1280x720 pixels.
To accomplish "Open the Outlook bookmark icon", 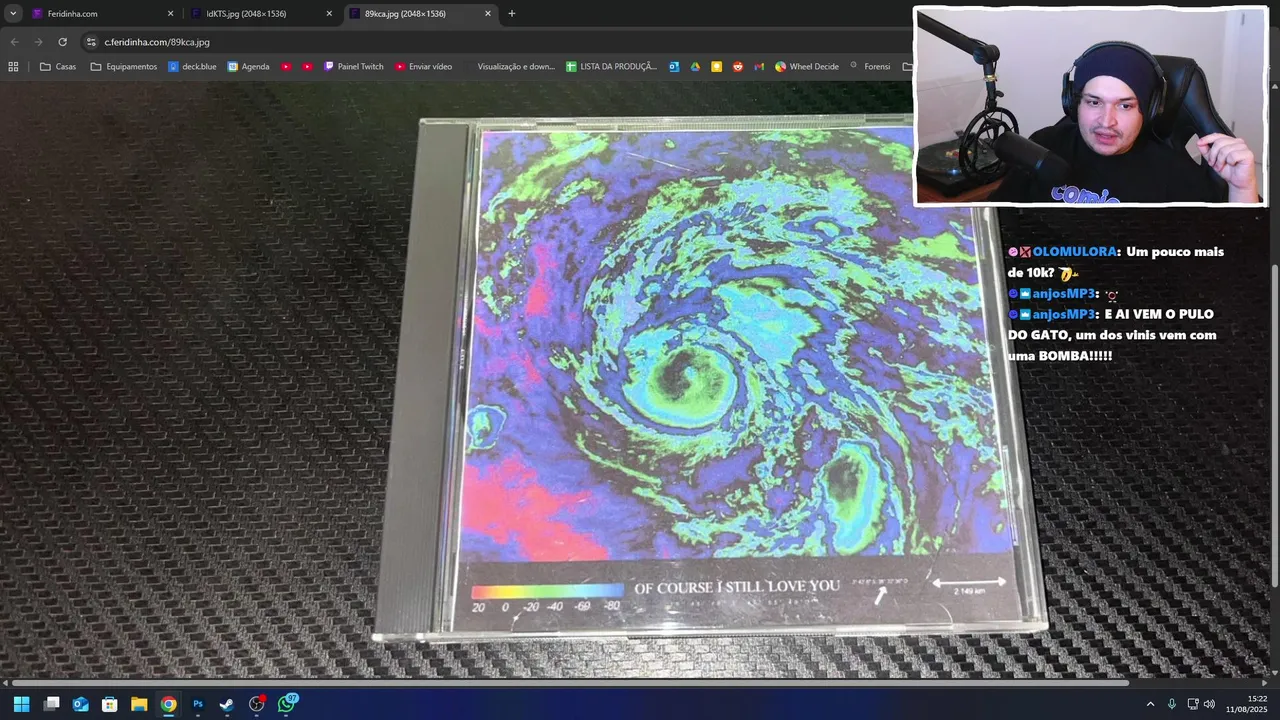I will click(x=674, y=67).
